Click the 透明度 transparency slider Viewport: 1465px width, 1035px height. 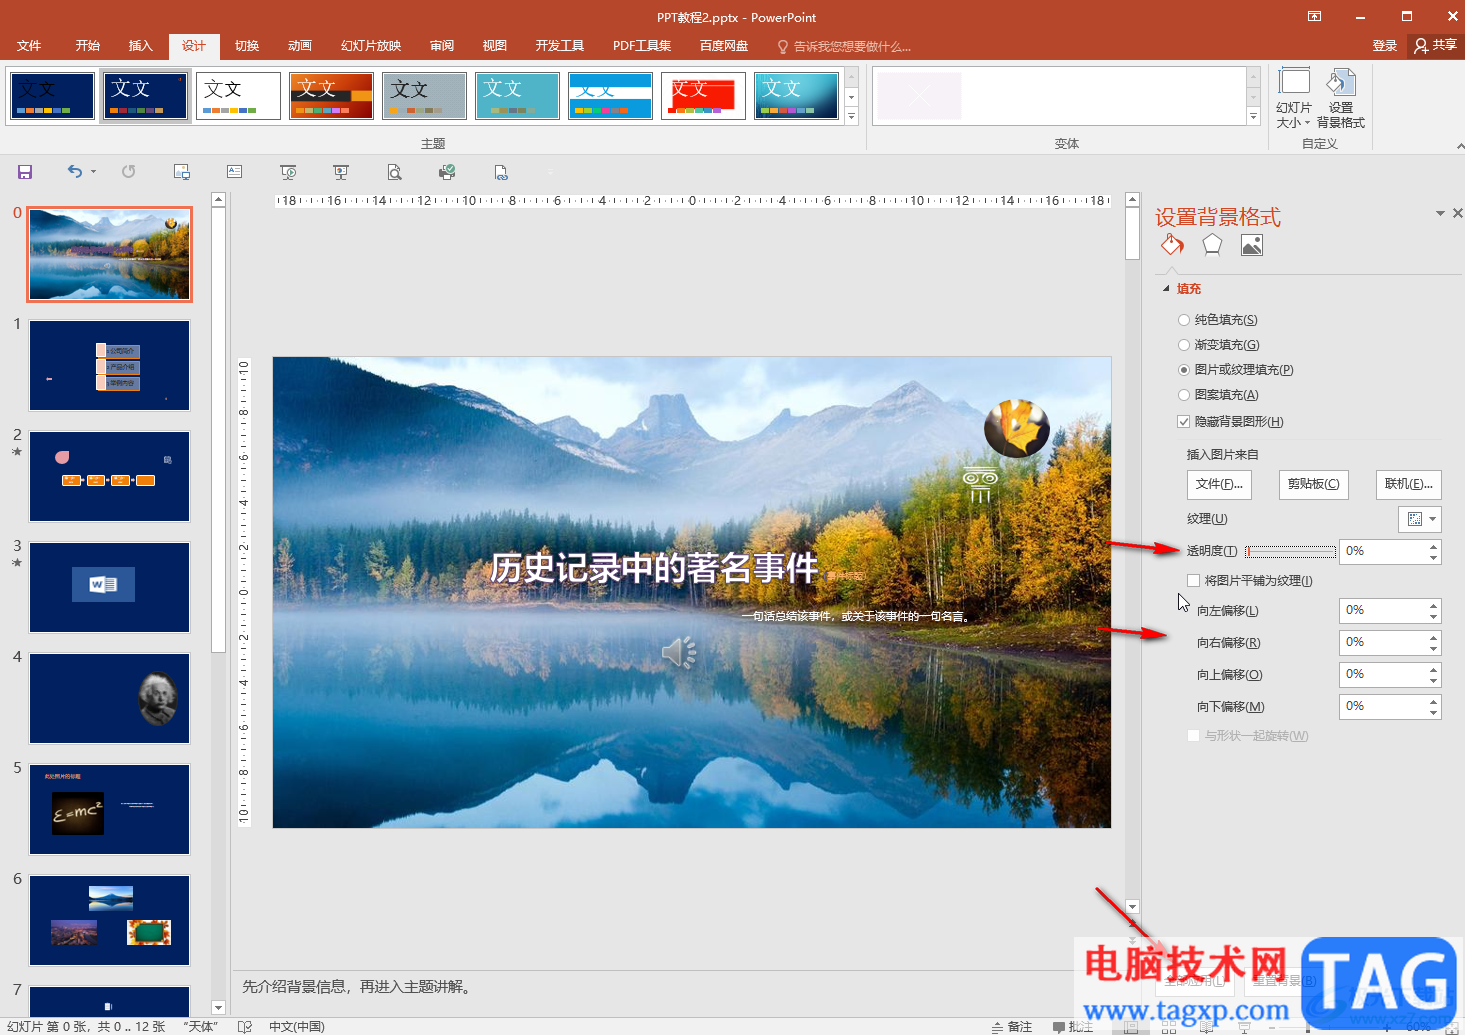(1290, 552)
